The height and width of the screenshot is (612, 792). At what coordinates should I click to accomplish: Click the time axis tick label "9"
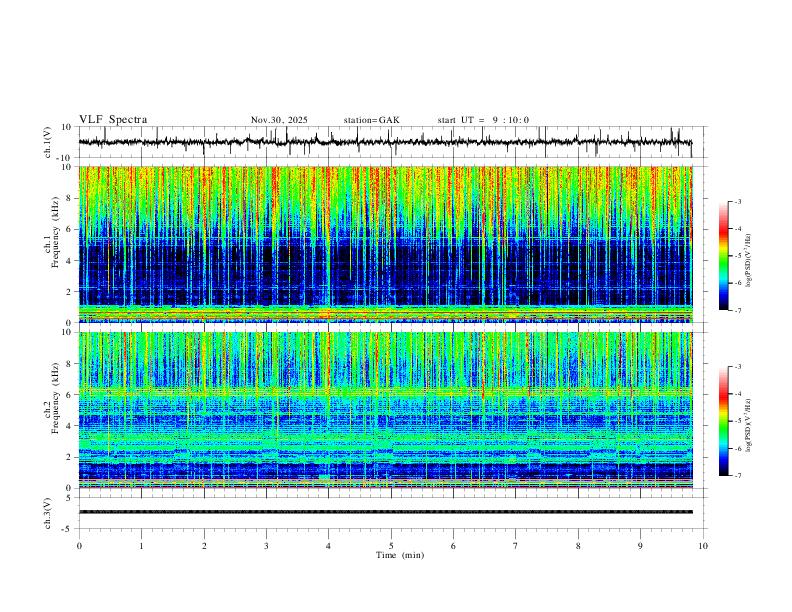(640, 546)
